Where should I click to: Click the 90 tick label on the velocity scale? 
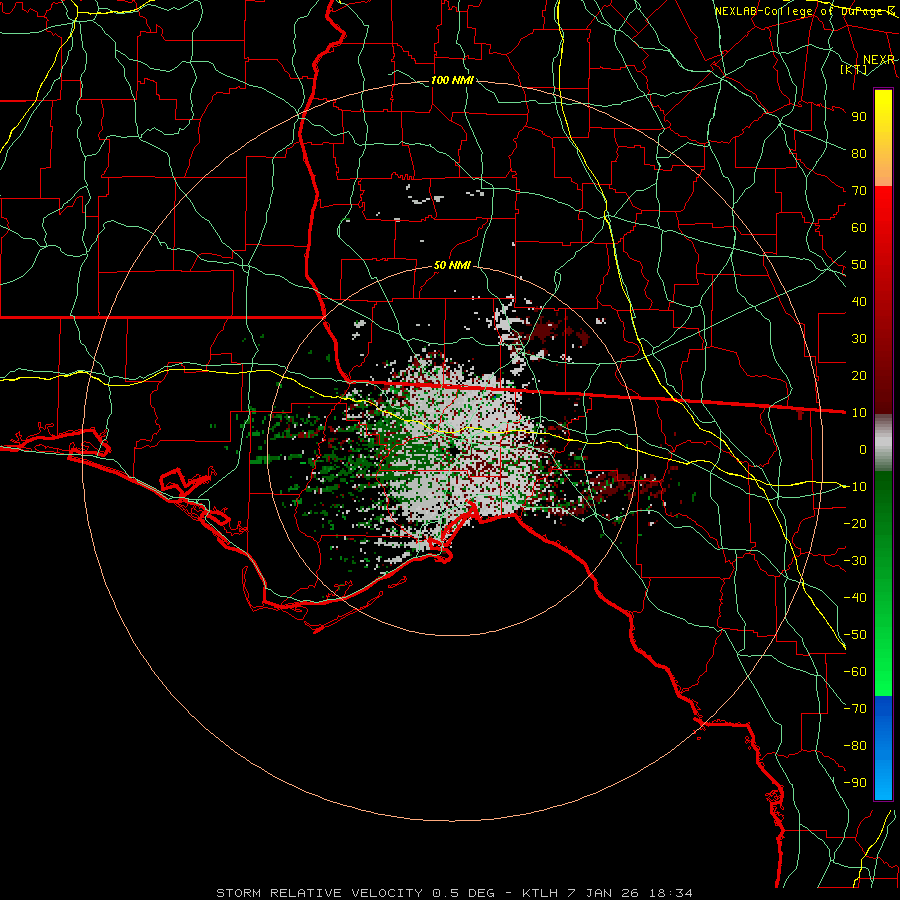(x=859, y=117)
